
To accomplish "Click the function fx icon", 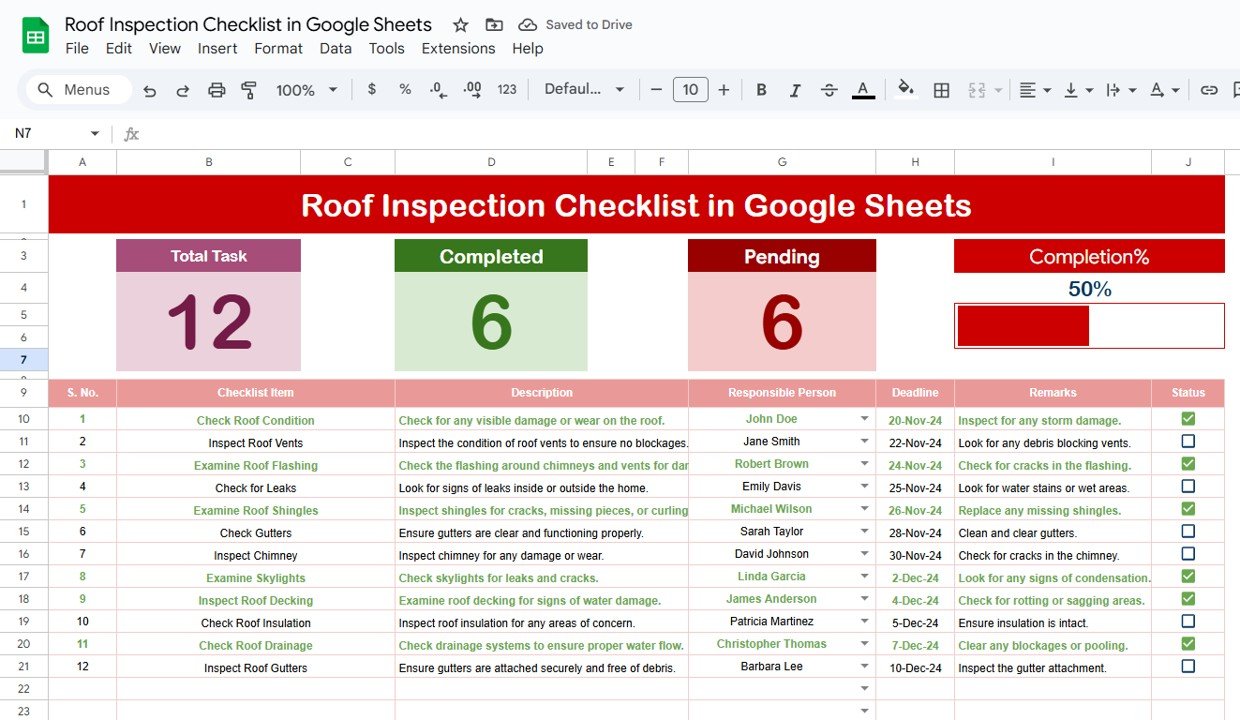I will [x=132, y=133].
